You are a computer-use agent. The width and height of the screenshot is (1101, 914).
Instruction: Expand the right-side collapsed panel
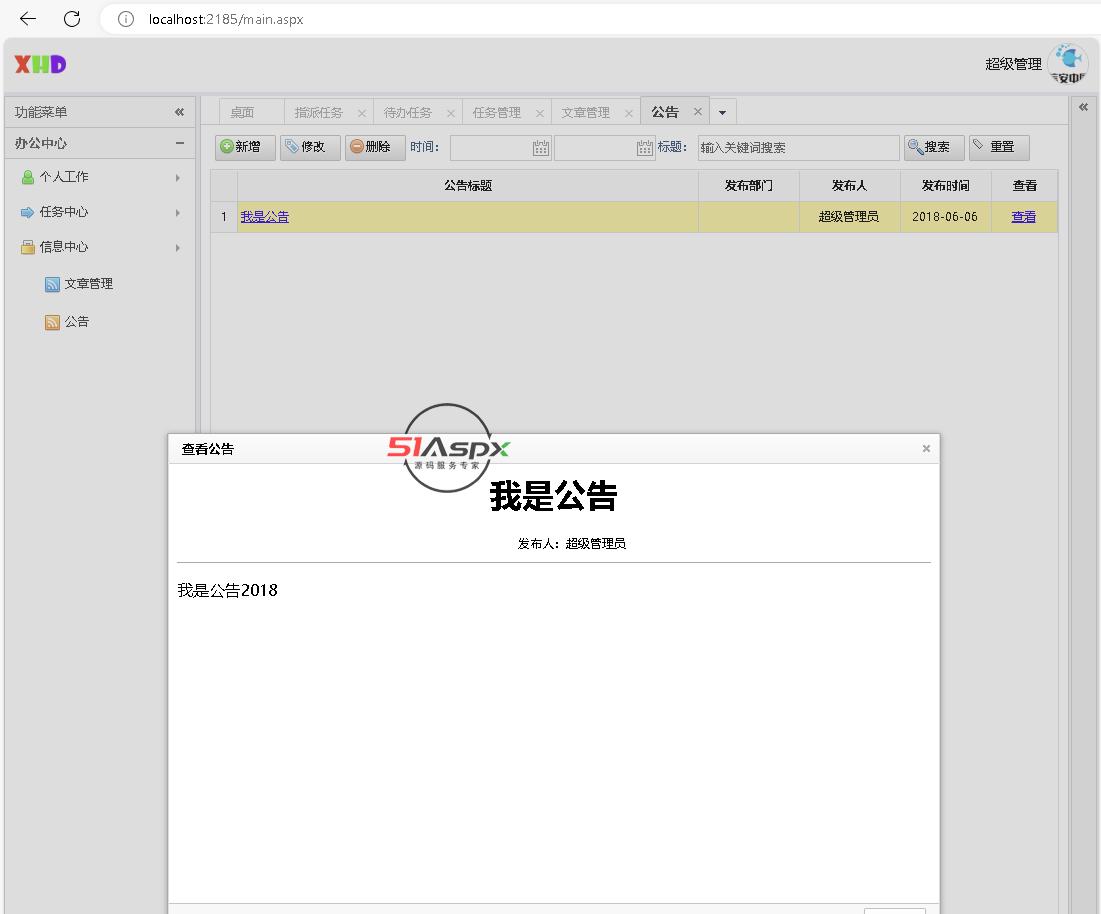[x=1083, y=107]
